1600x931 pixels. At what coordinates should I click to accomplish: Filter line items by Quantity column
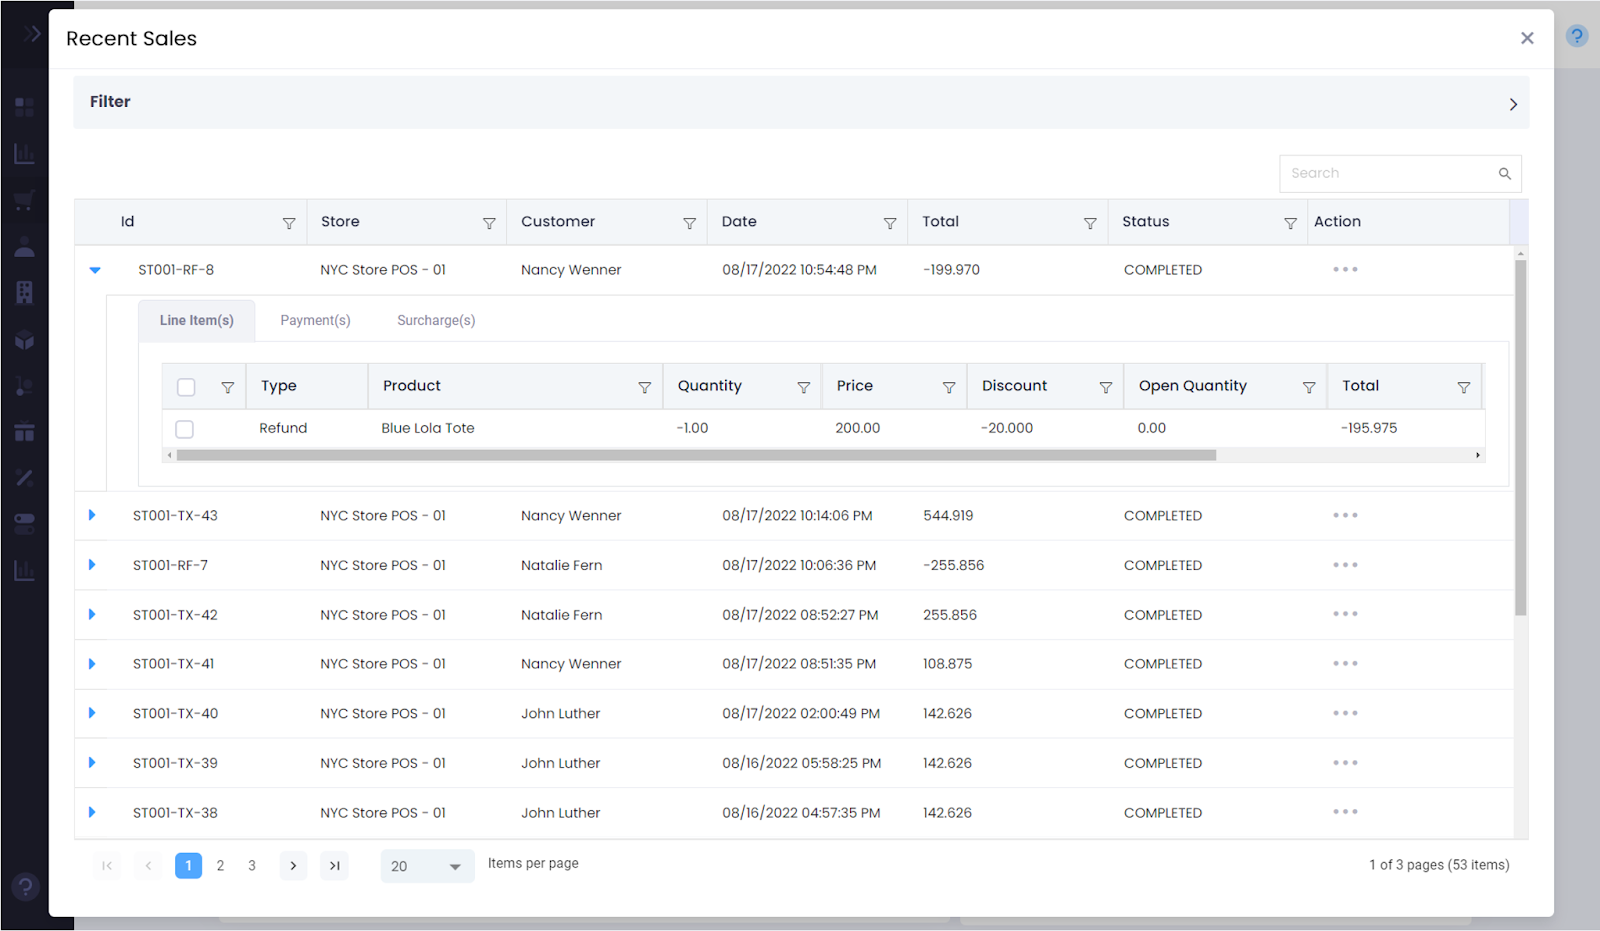click(x=803, y=387)
